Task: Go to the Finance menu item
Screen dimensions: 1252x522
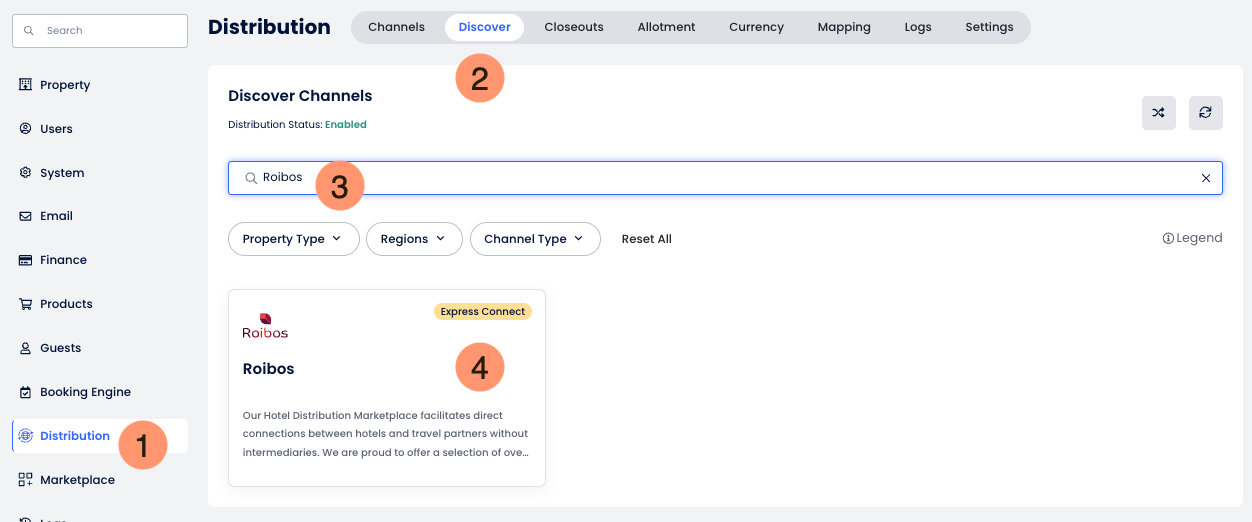Action: point(100,260)
